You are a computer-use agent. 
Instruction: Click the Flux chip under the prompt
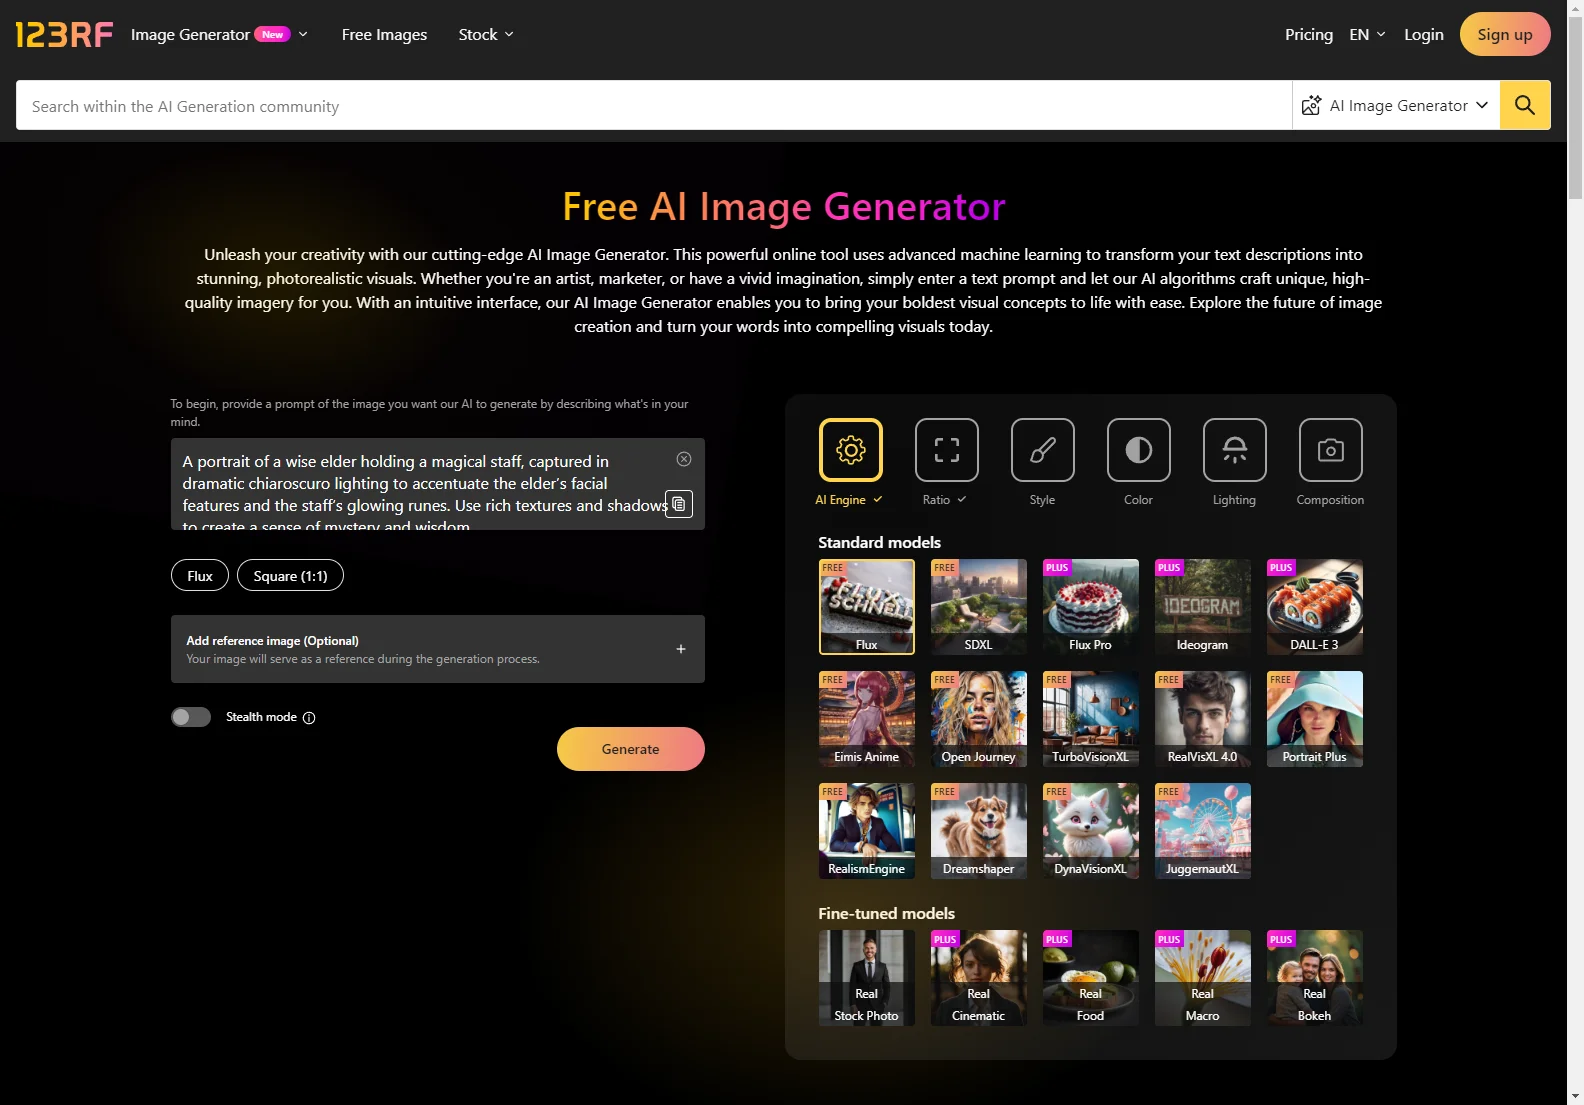click(200, 576)
